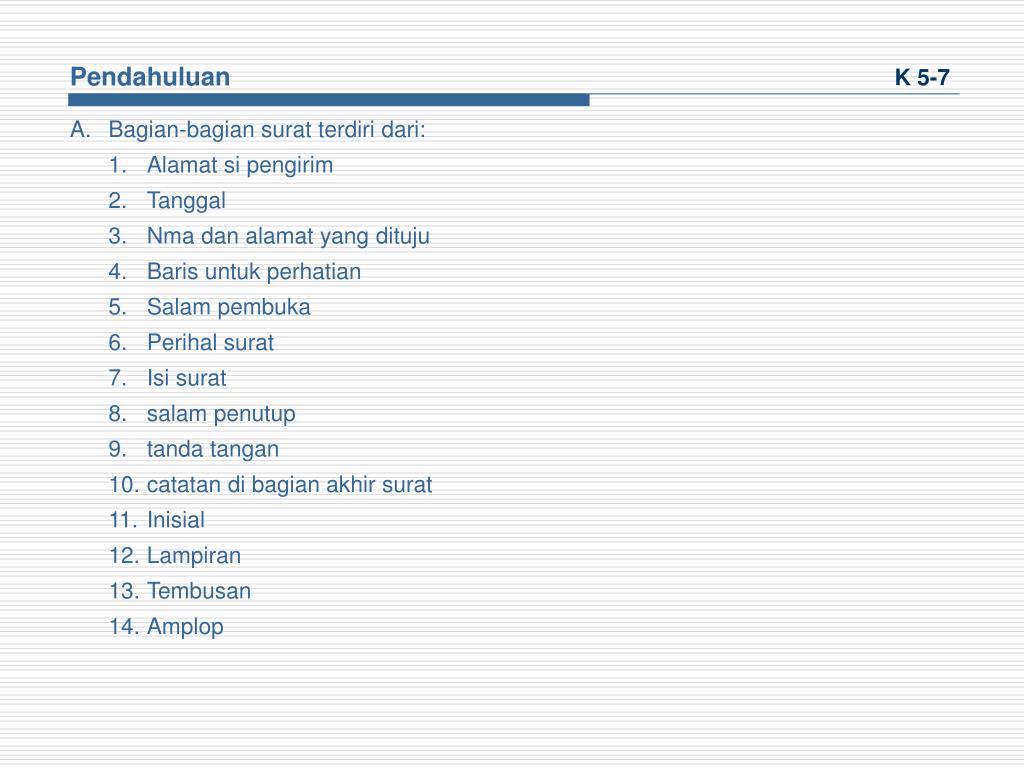Click list item Lampiran
This screenshot has width=1024, height=768.
pyautogui.click(x=194, y=556)
